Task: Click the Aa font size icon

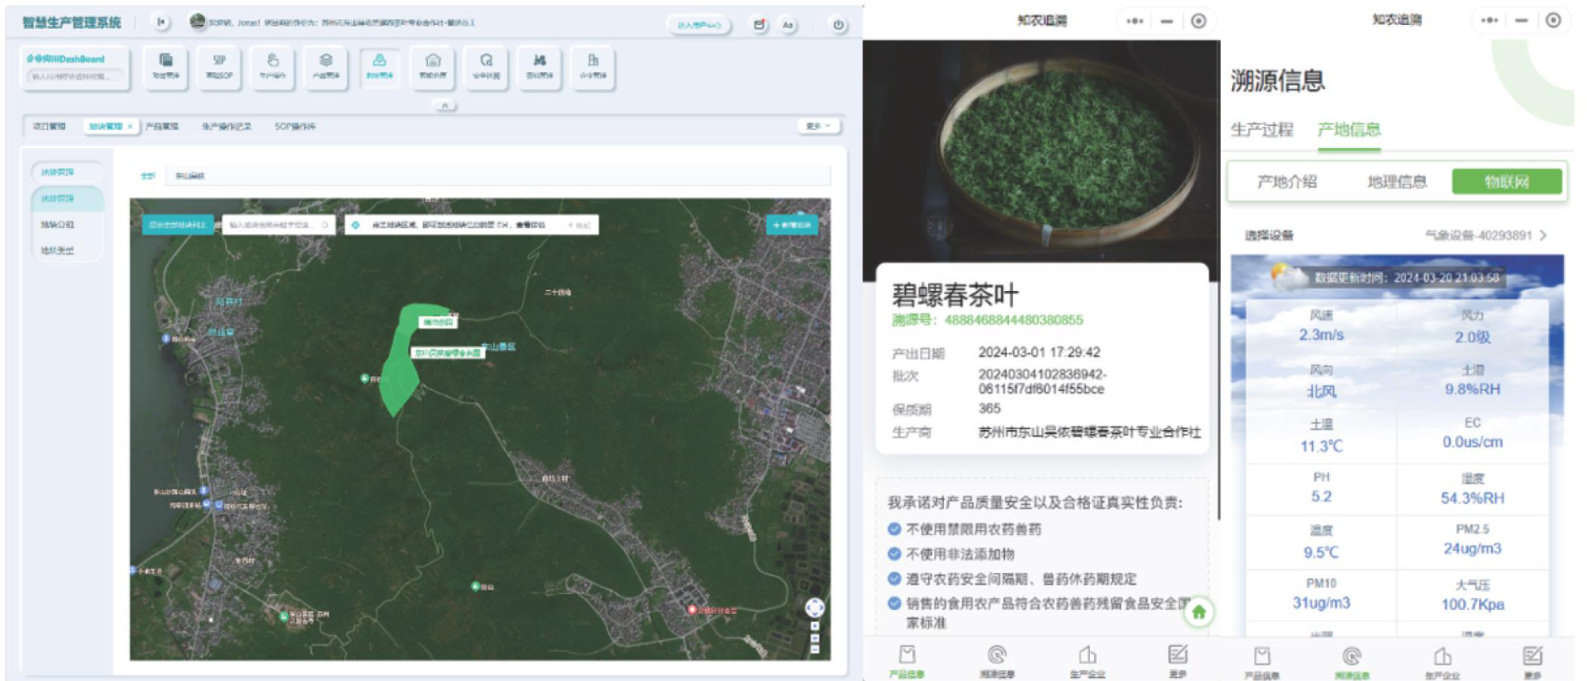Action: 788,25
